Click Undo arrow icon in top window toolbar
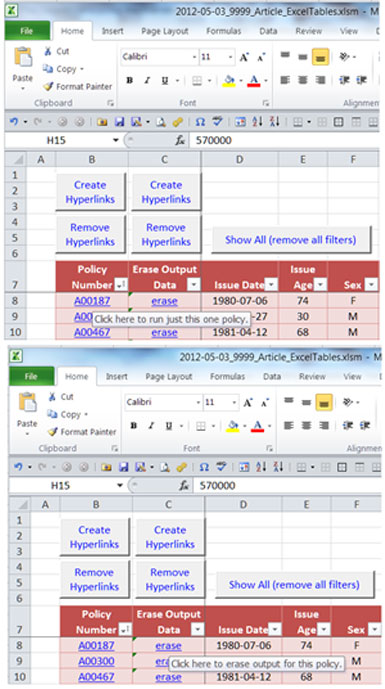This screenshot has width=385, height=689. [x=14, y=122]
